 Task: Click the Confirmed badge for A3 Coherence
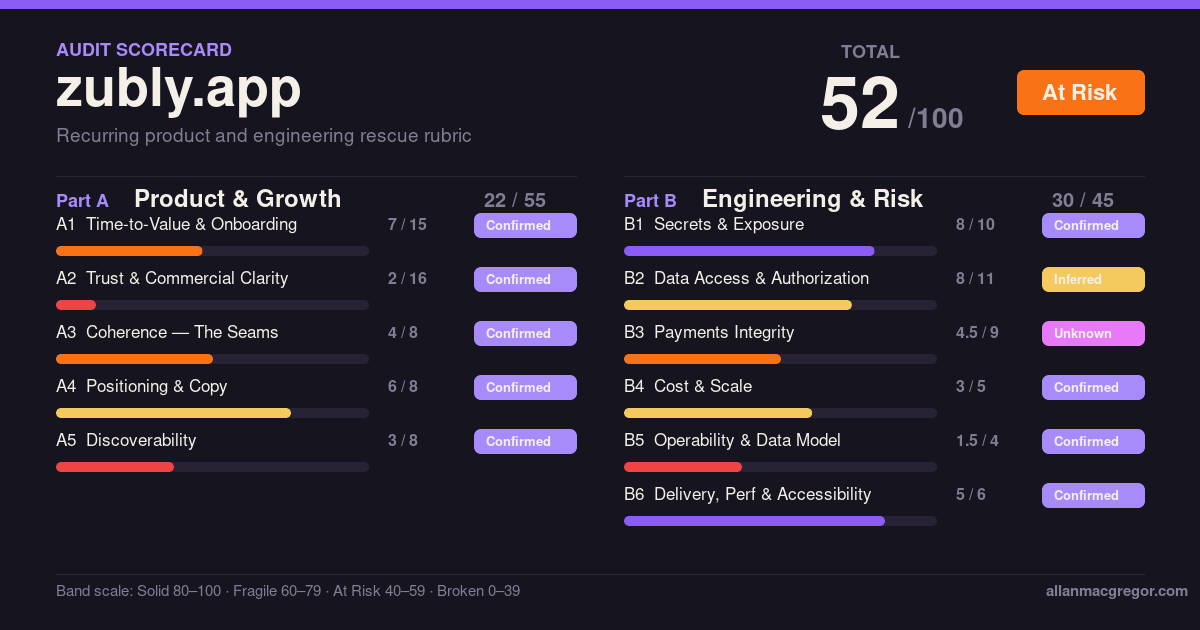[x=525, y=333]
